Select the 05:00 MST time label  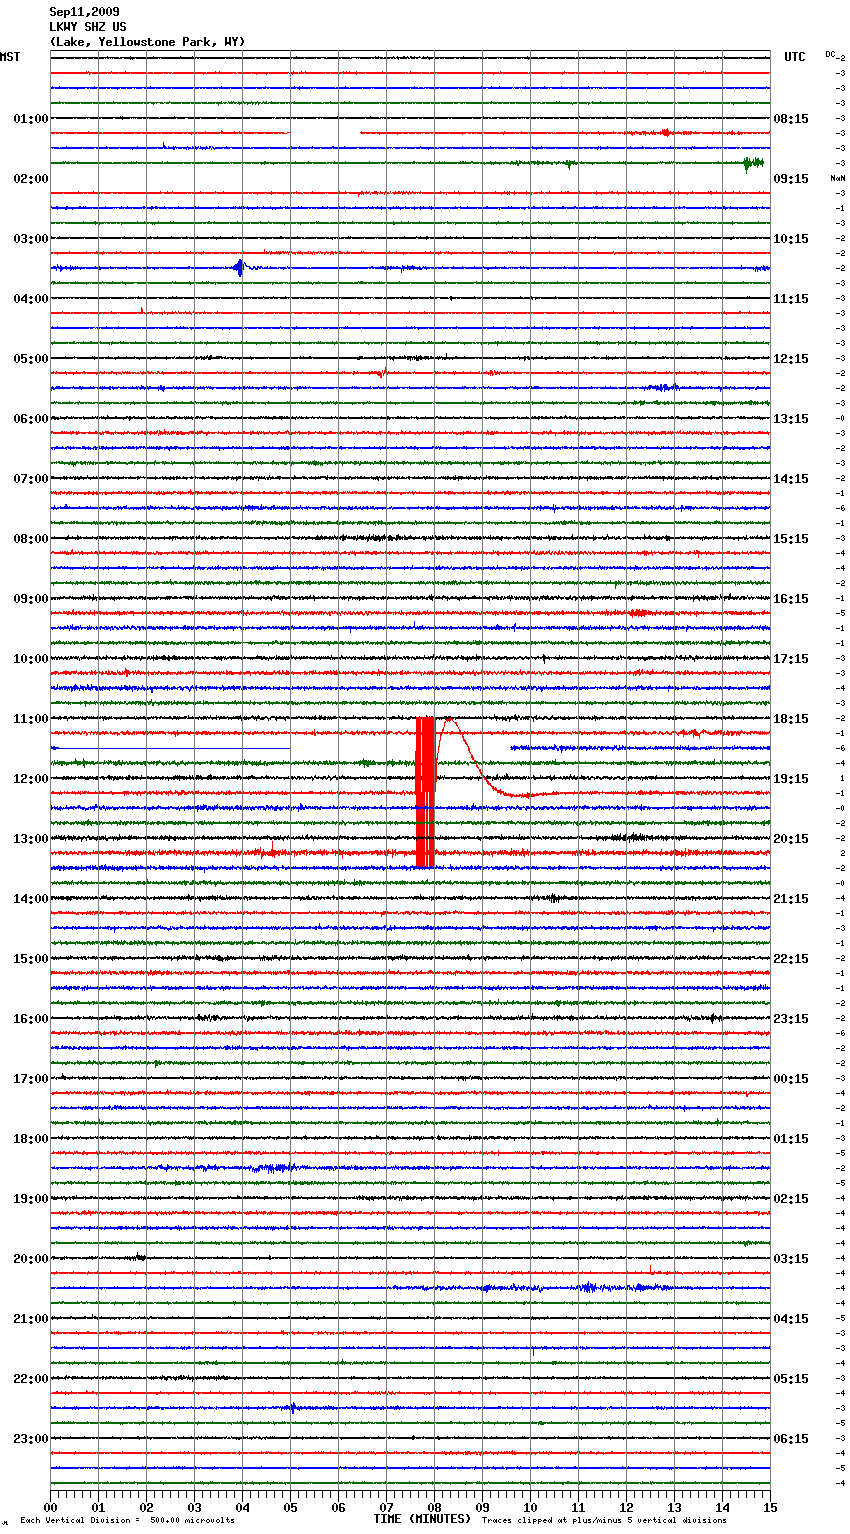tap(31, 359)
